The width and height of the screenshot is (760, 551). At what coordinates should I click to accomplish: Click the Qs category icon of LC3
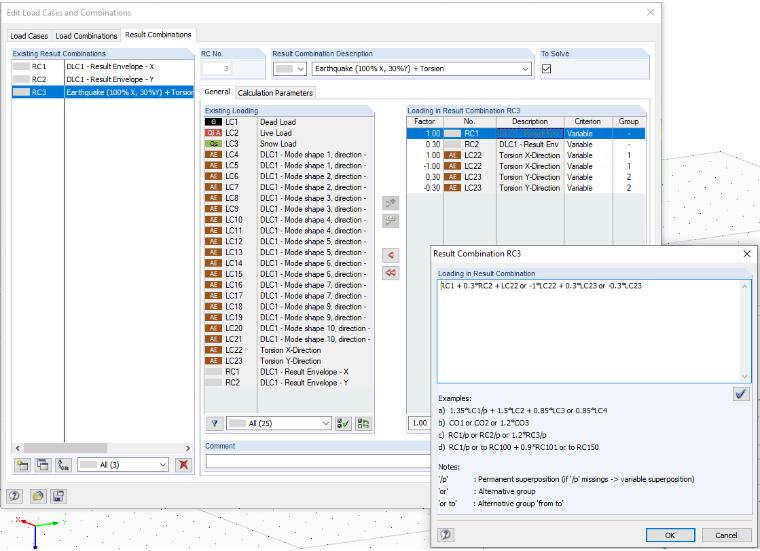213,144
